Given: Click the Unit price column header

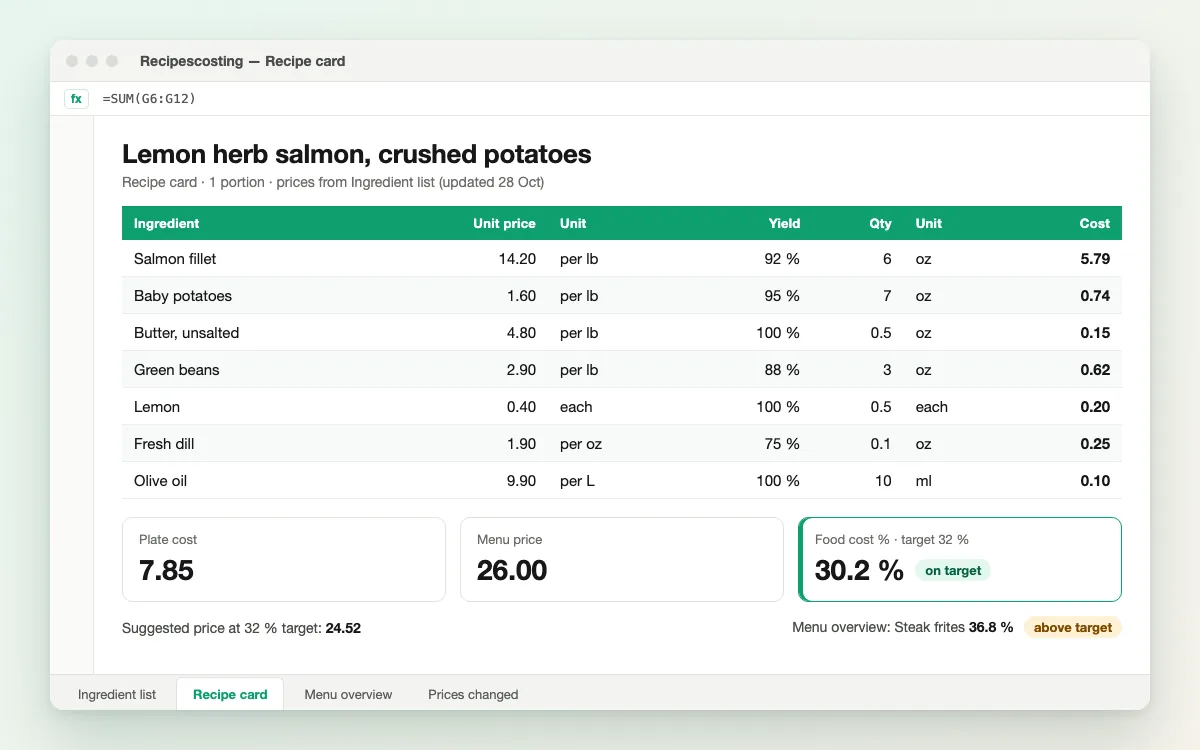Looking at the screenshot, I should click(504, 223).
